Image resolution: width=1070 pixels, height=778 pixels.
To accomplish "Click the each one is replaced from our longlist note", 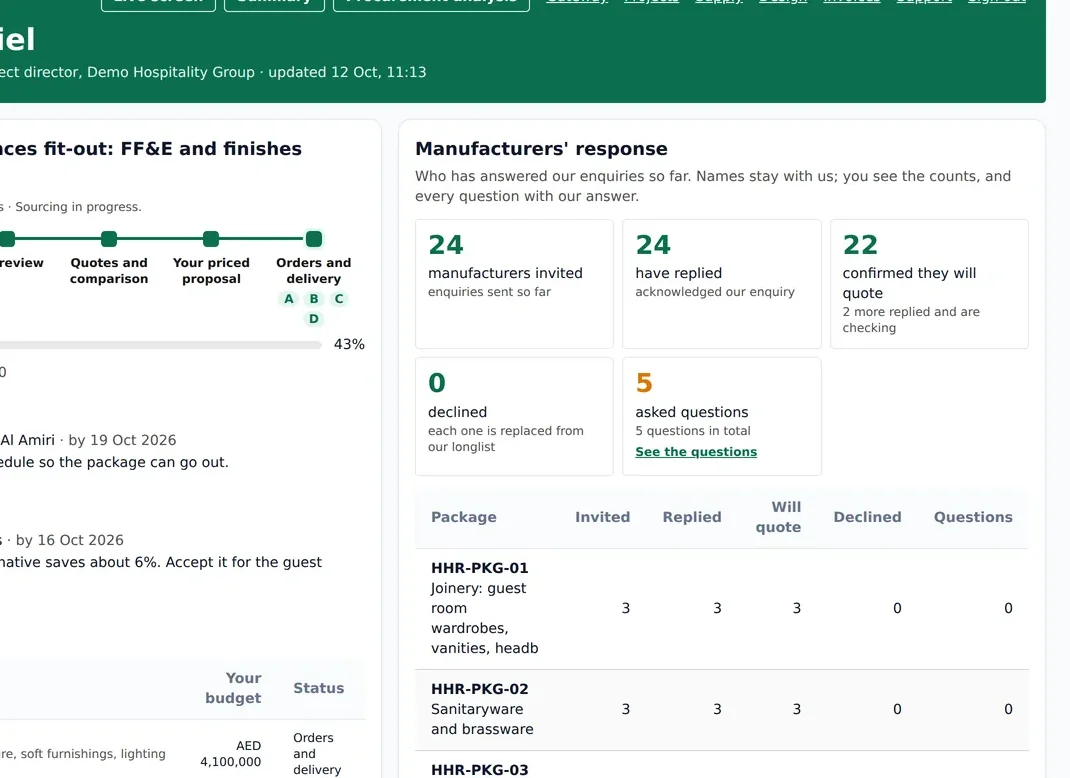I will click(506, 439).
